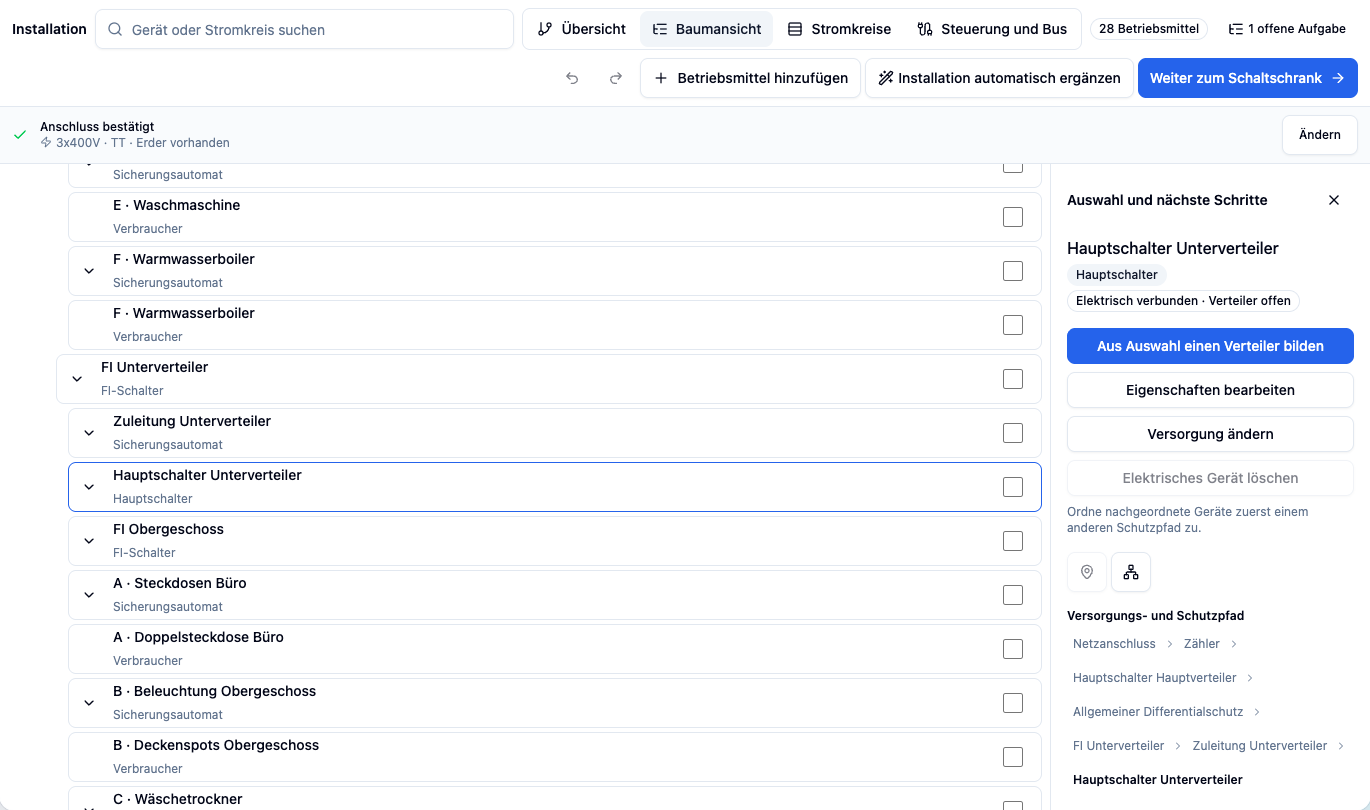Image resolution: width=1370 pixels, height=810 pixels.
Task: Collapse the B · Beleuchtung Obergeschoss node
Action: pos(89,703)
